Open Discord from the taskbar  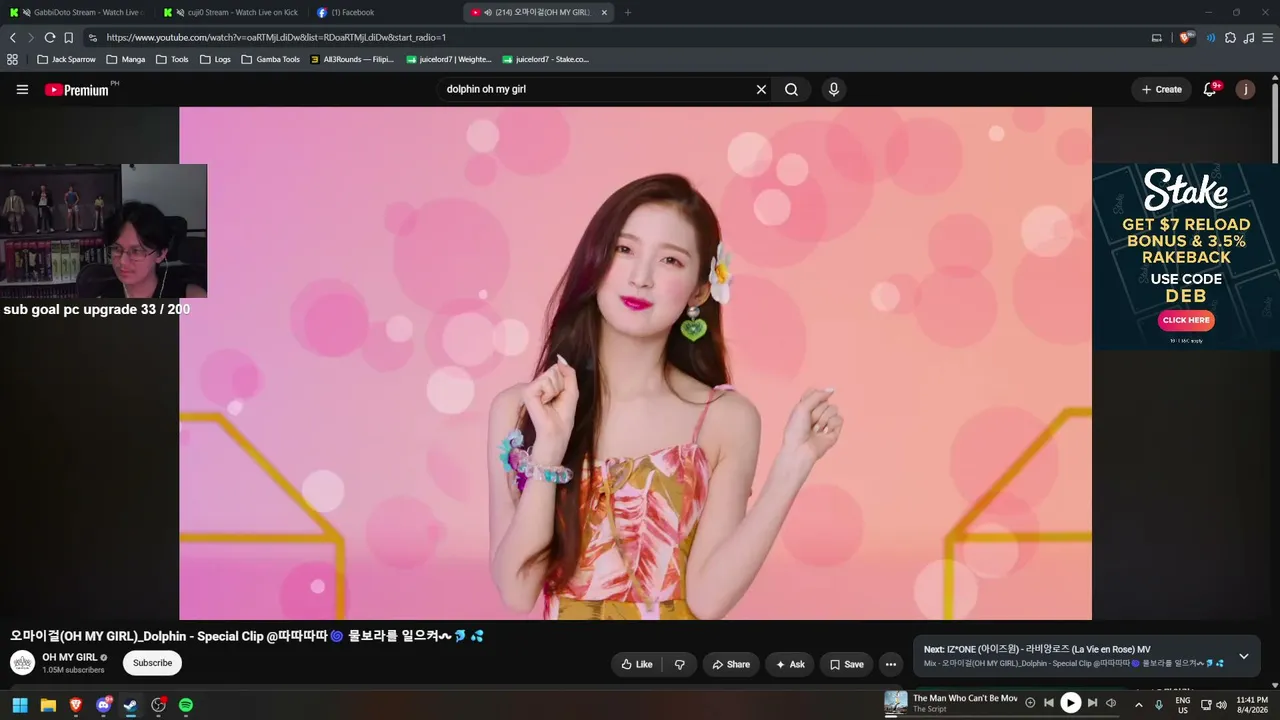(103, 705)
